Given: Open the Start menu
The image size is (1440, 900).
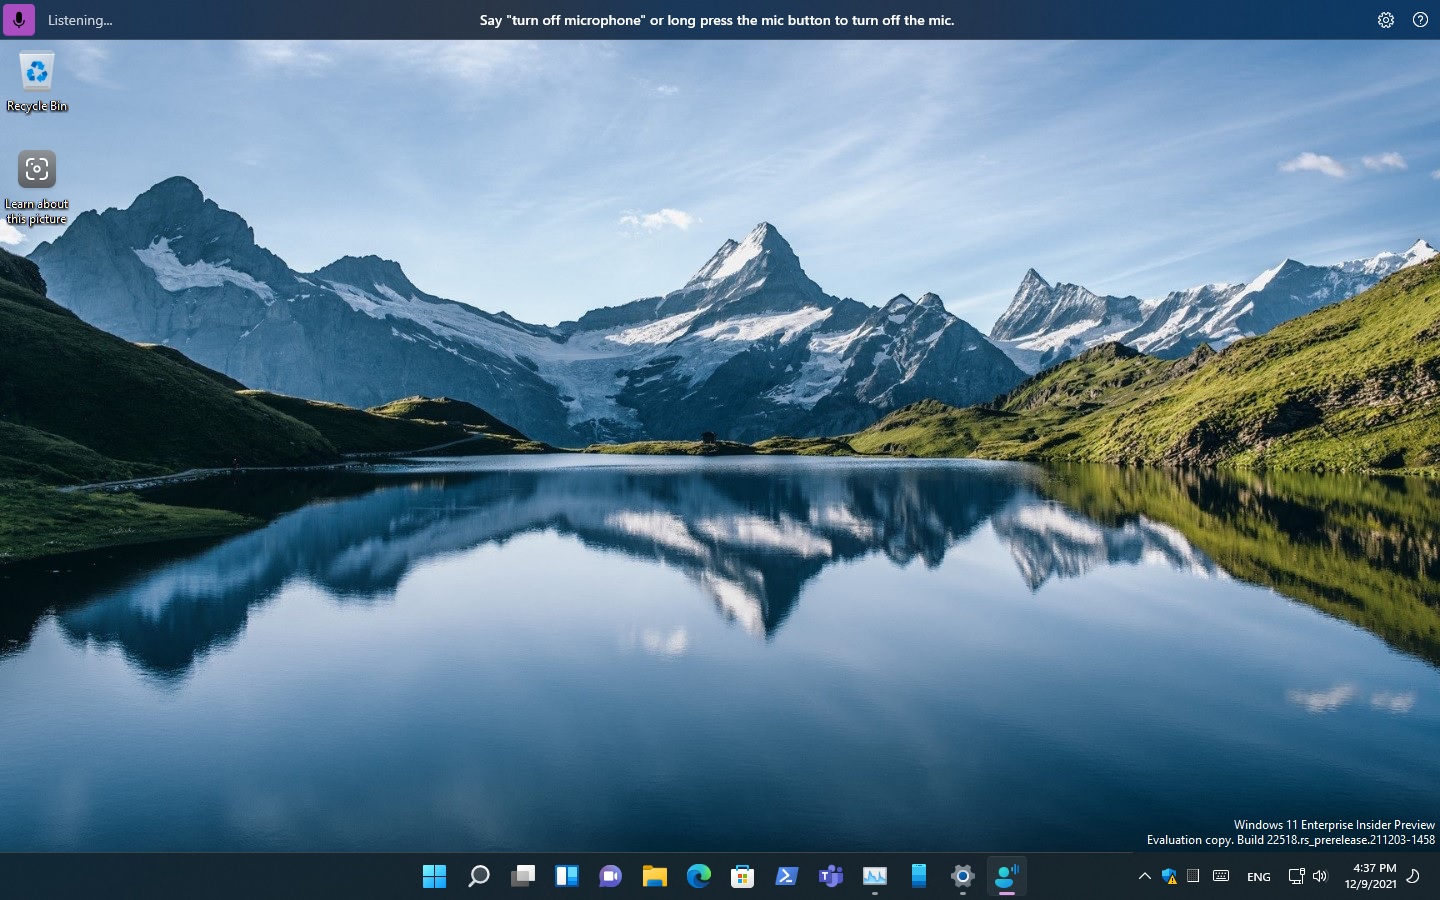Looking at the screenshot, I should pos(434,876).
